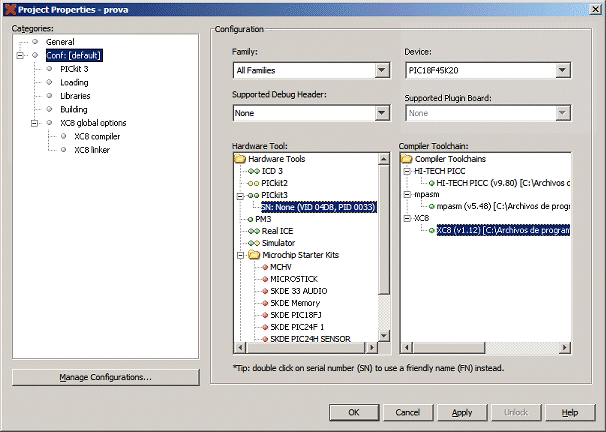Viewport: 606px width, 432px height.
Task: Select General category
Action: click(x=60, y=42)
